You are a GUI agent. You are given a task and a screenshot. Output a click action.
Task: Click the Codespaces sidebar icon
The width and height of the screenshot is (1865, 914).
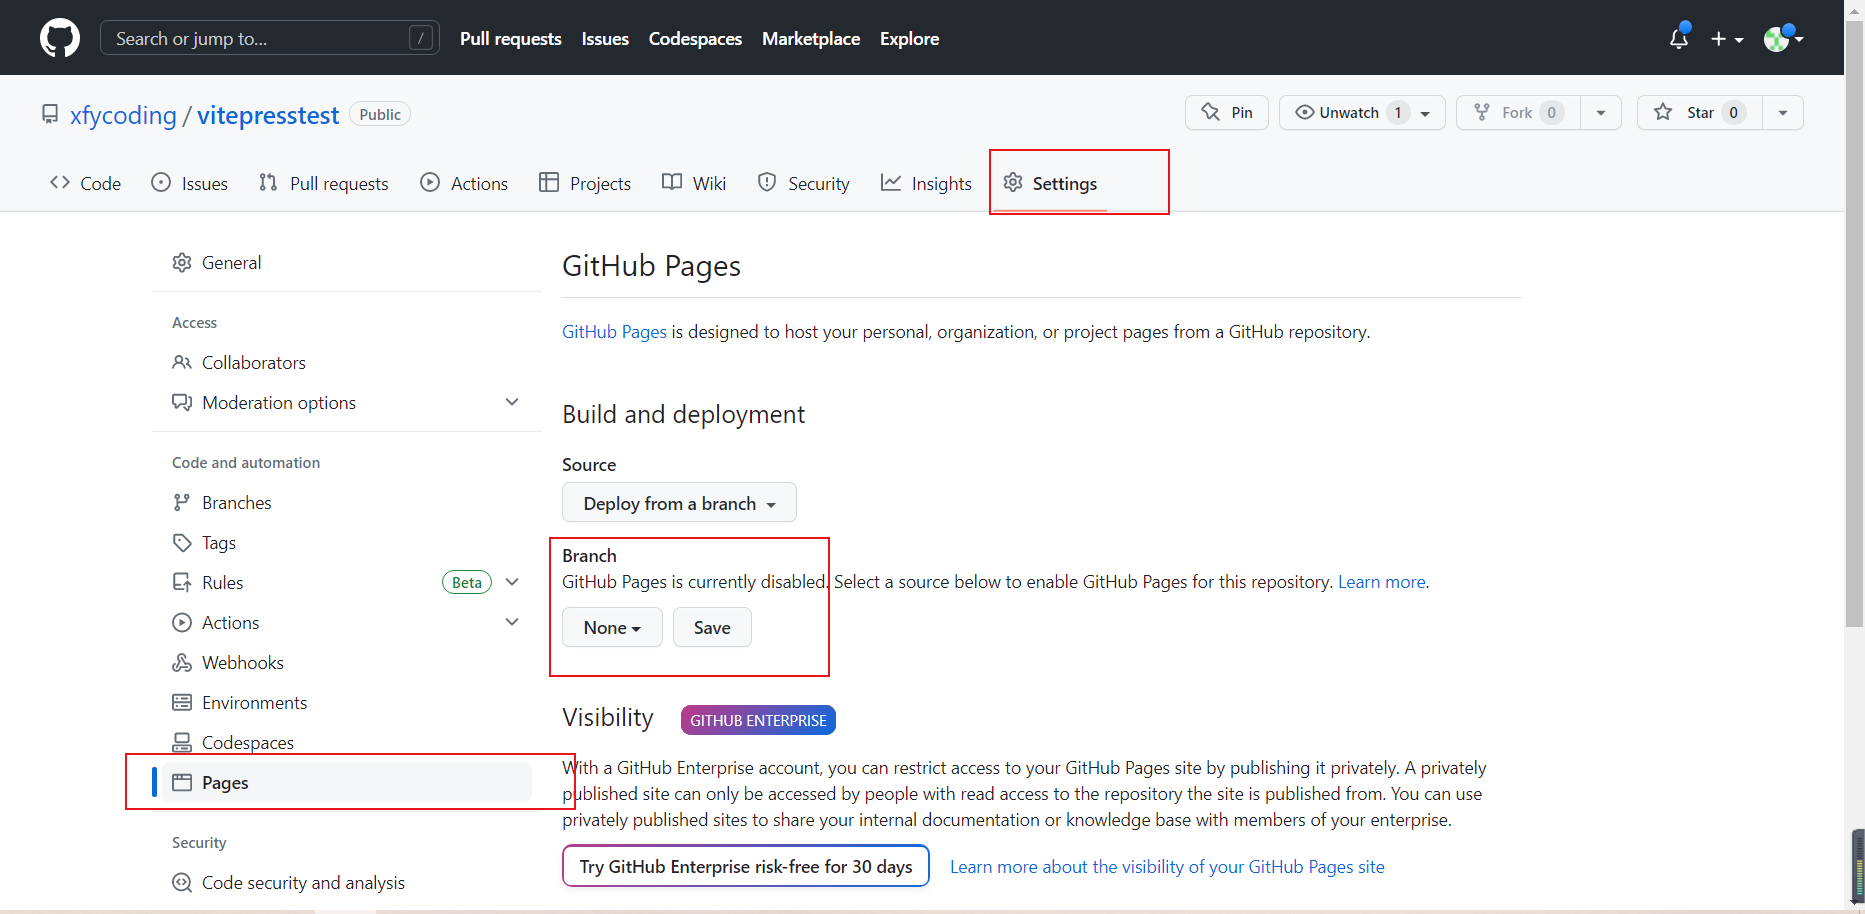click(182, 742)
